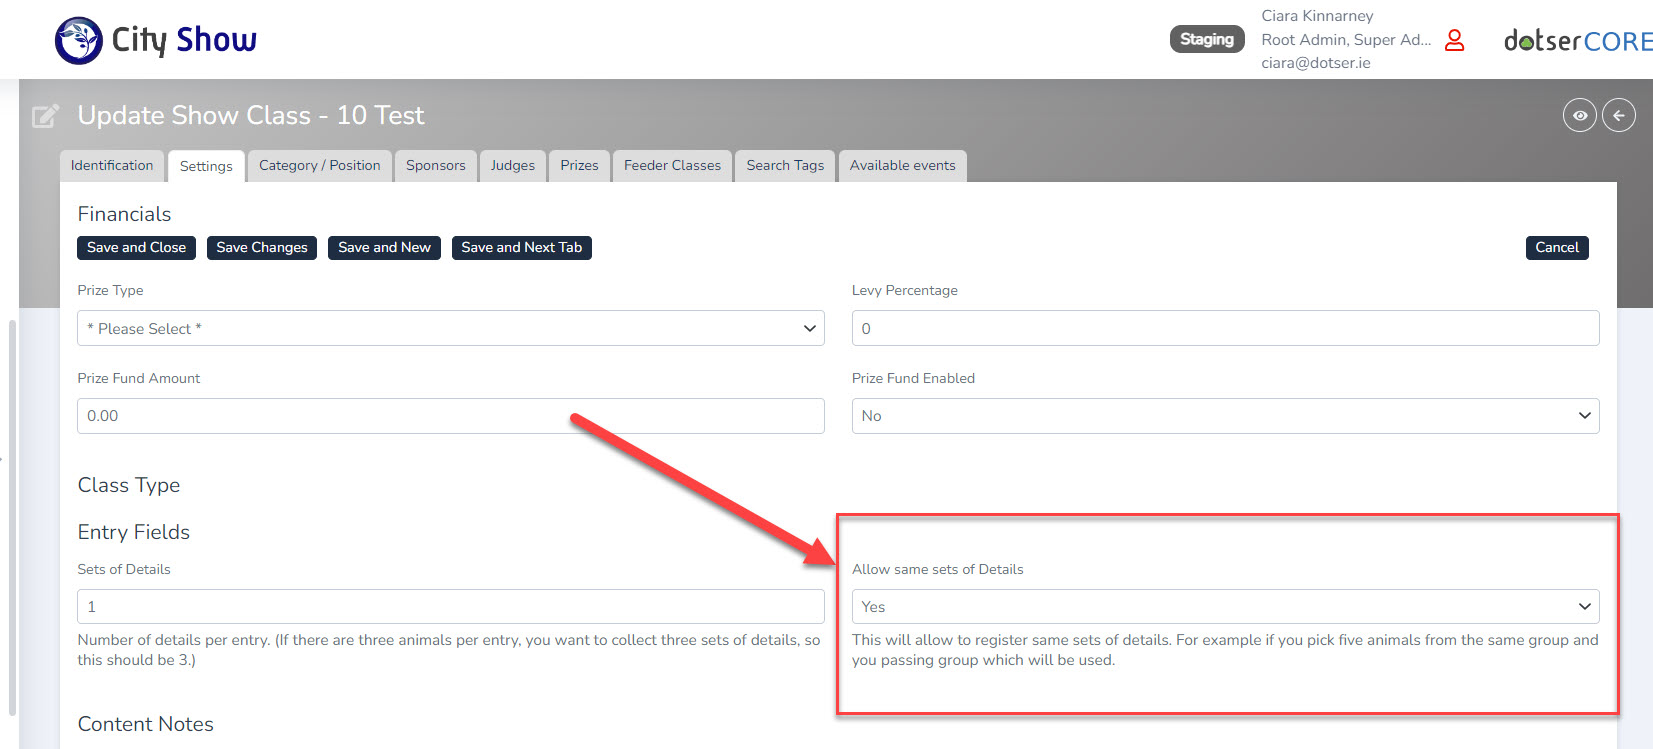Click the back arrow circle icon
Viewport: 1653px width, 749px height.
(x=1619, y=116)
